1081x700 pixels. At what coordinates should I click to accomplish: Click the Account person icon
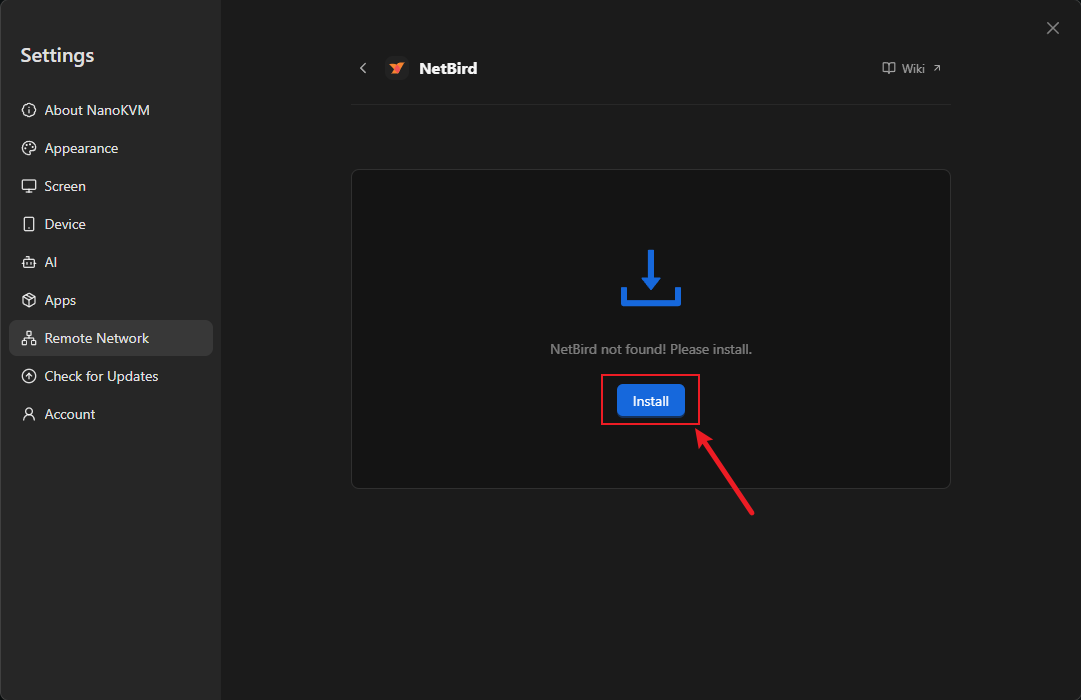[x=29, y=414]
